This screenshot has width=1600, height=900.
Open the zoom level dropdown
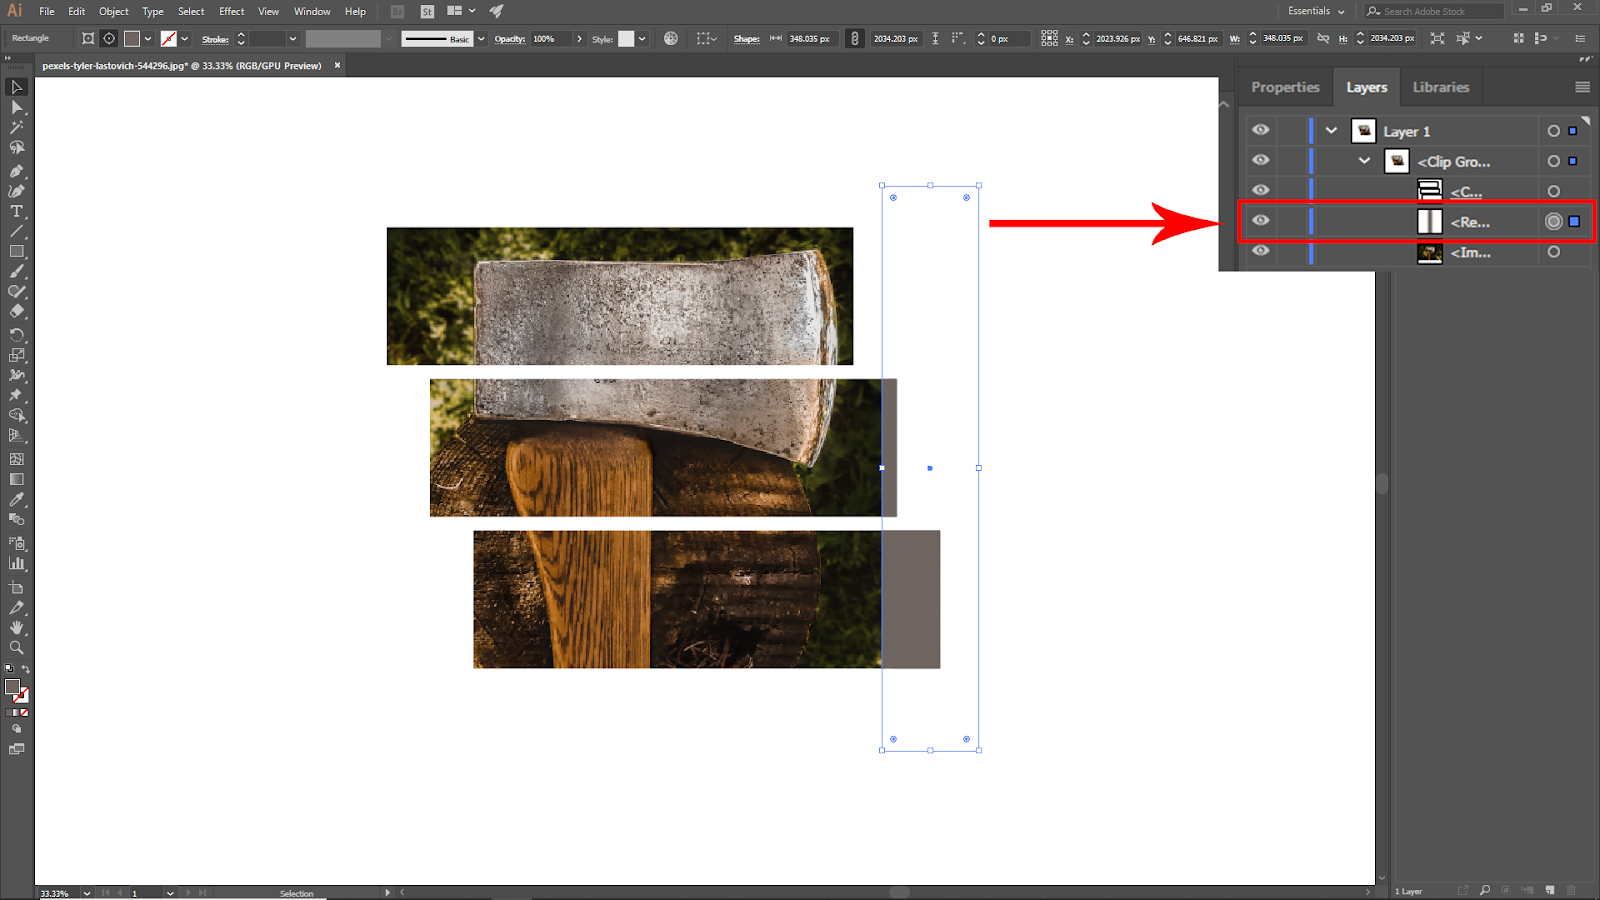(x=86, y=892)
